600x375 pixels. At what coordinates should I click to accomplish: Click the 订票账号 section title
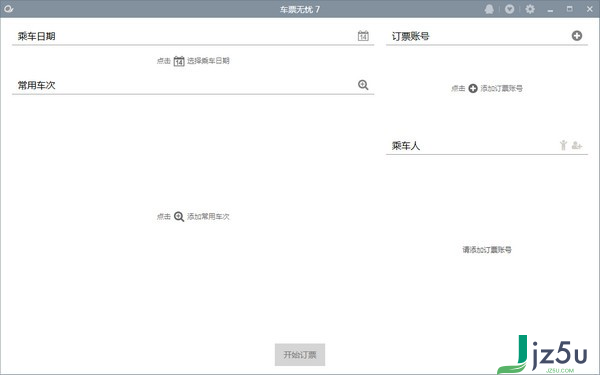(410, 36)
